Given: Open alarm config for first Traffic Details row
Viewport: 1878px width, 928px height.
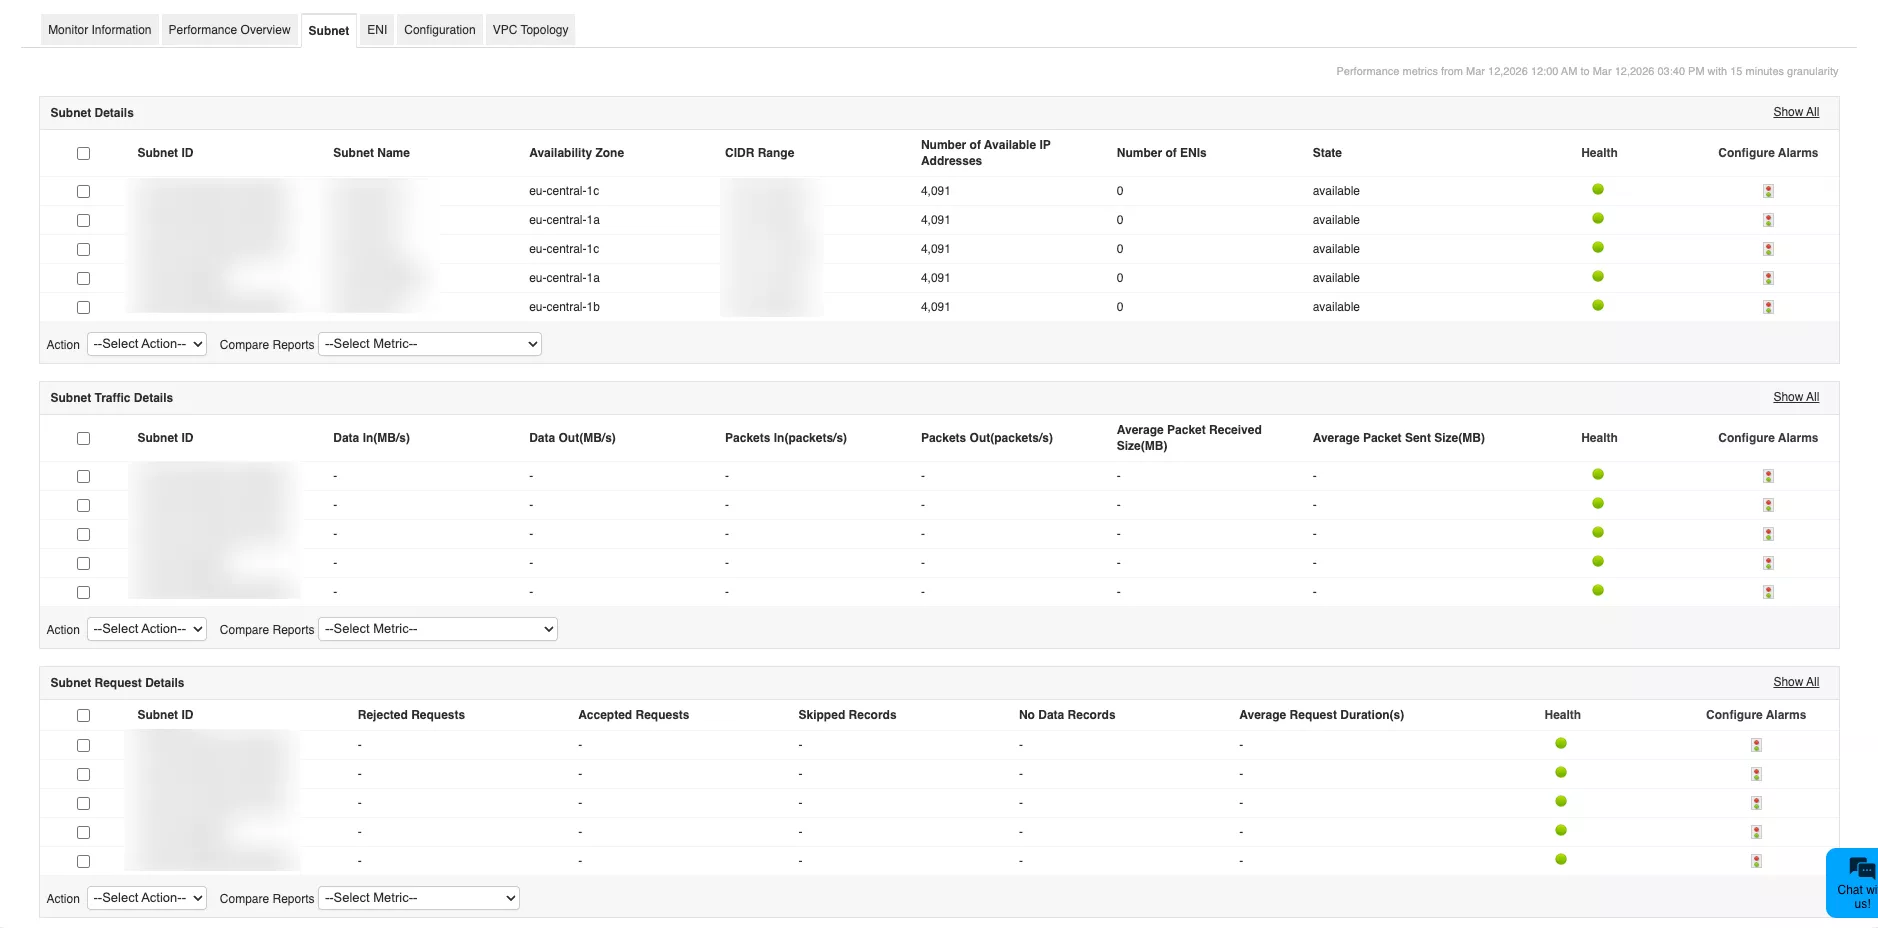Looking at the screenshot, I should click(x=1768, y=476).
